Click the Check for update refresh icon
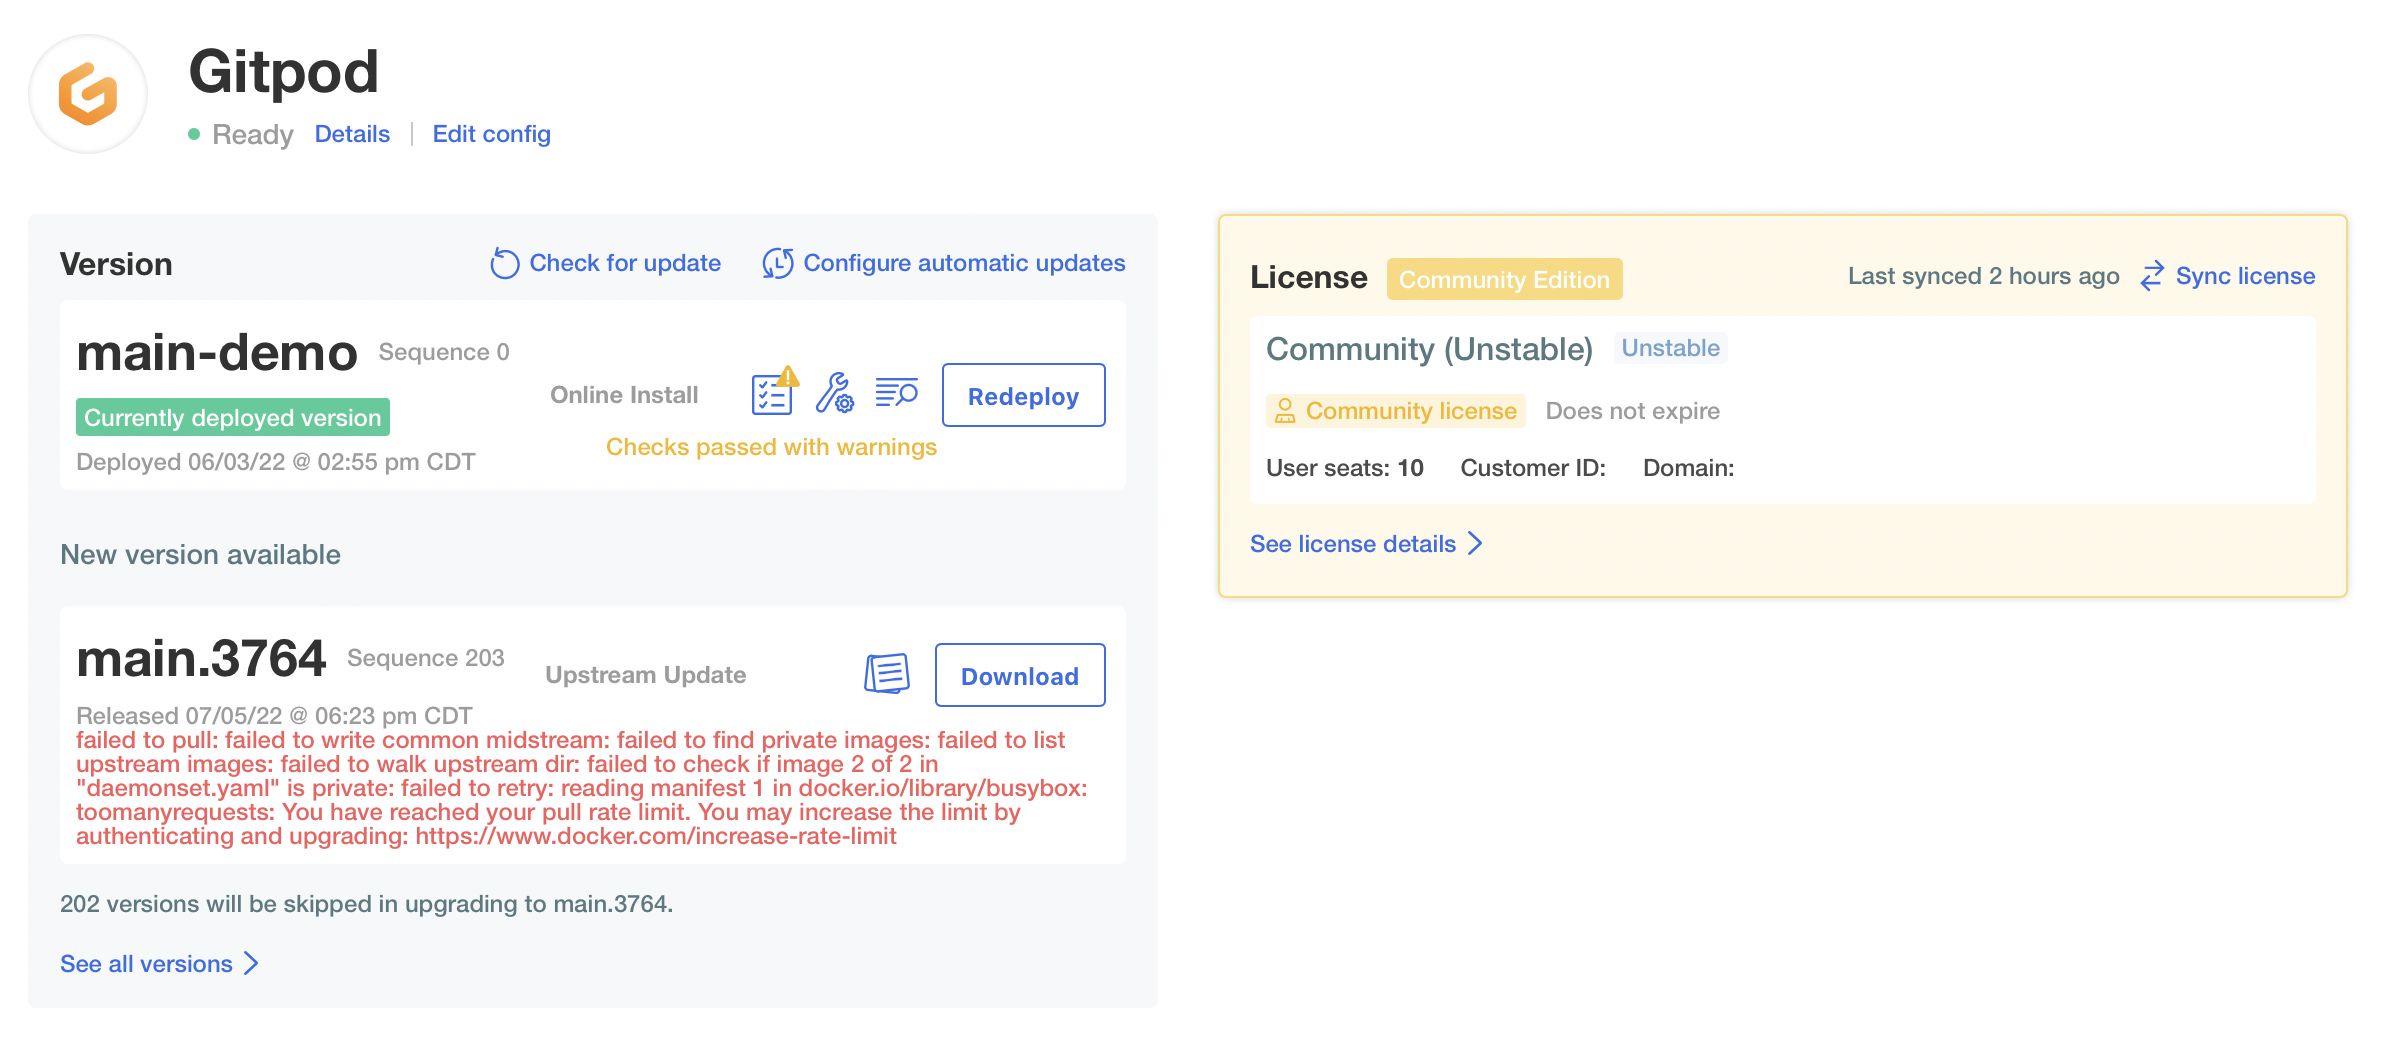 [x=505, y=263]
